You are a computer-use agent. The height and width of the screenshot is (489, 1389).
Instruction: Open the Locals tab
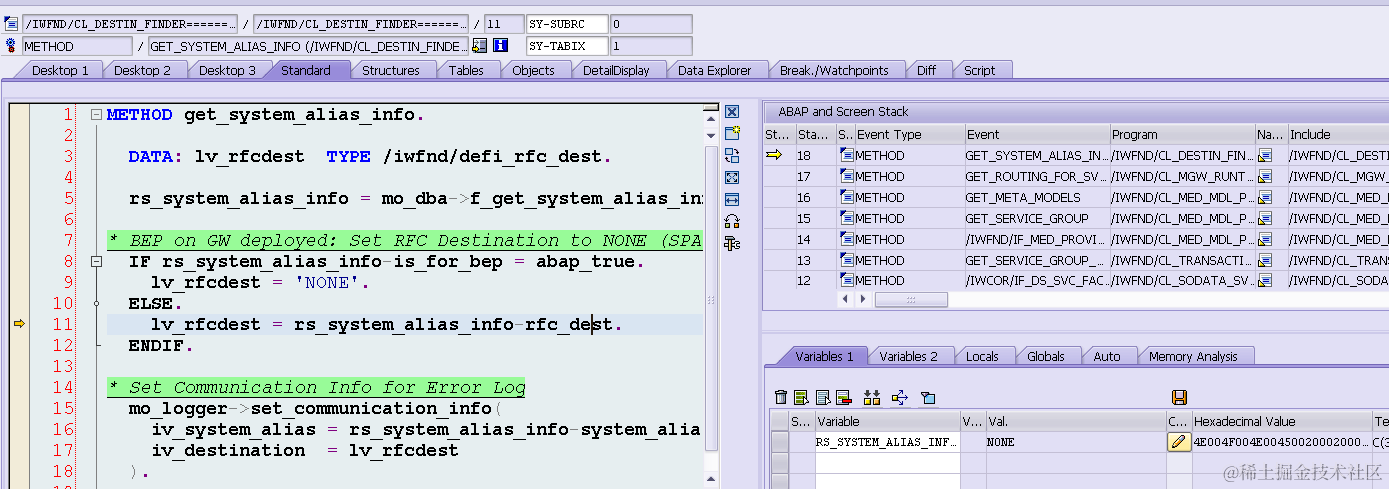[982, 356]
